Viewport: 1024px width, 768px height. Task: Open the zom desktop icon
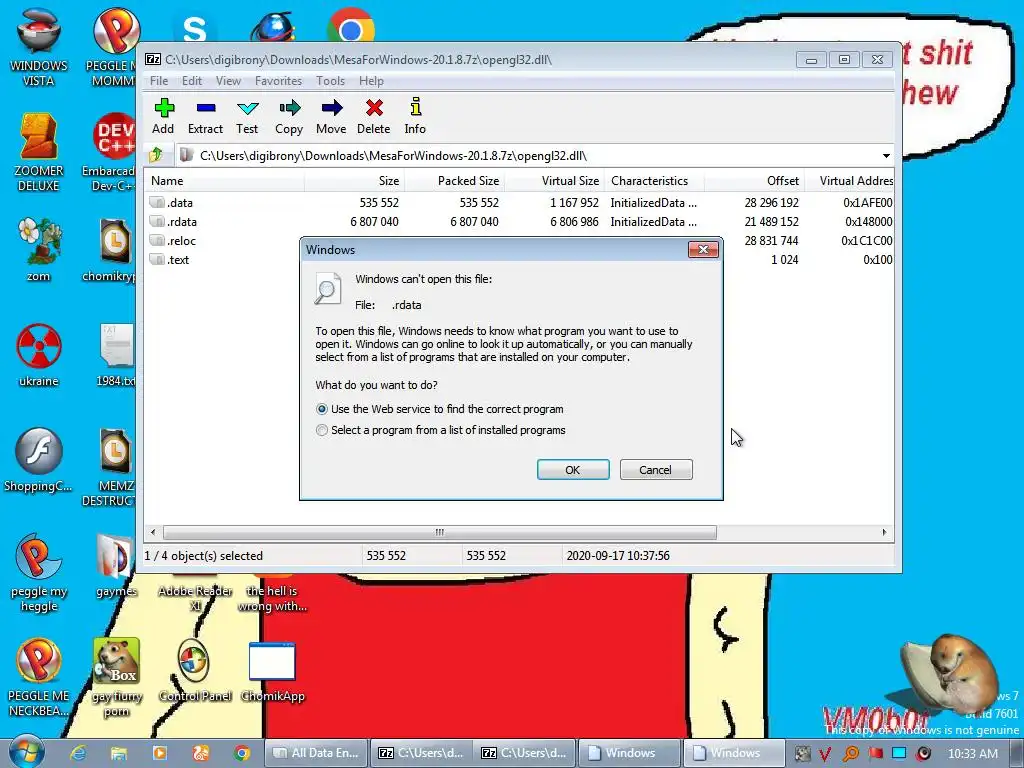point(39,250)
